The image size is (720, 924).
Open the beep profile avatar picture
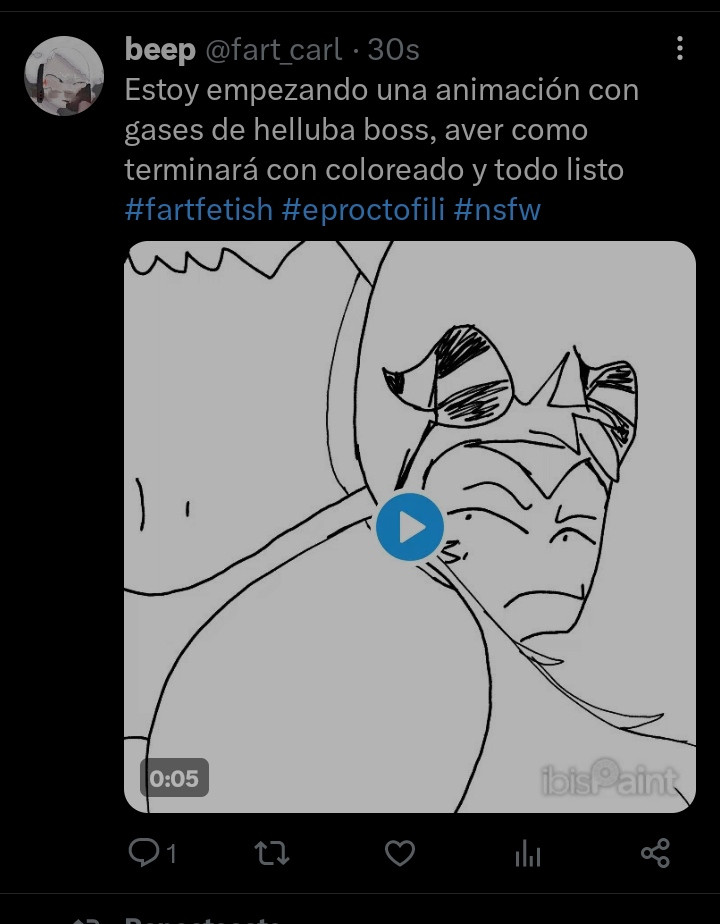64,75
